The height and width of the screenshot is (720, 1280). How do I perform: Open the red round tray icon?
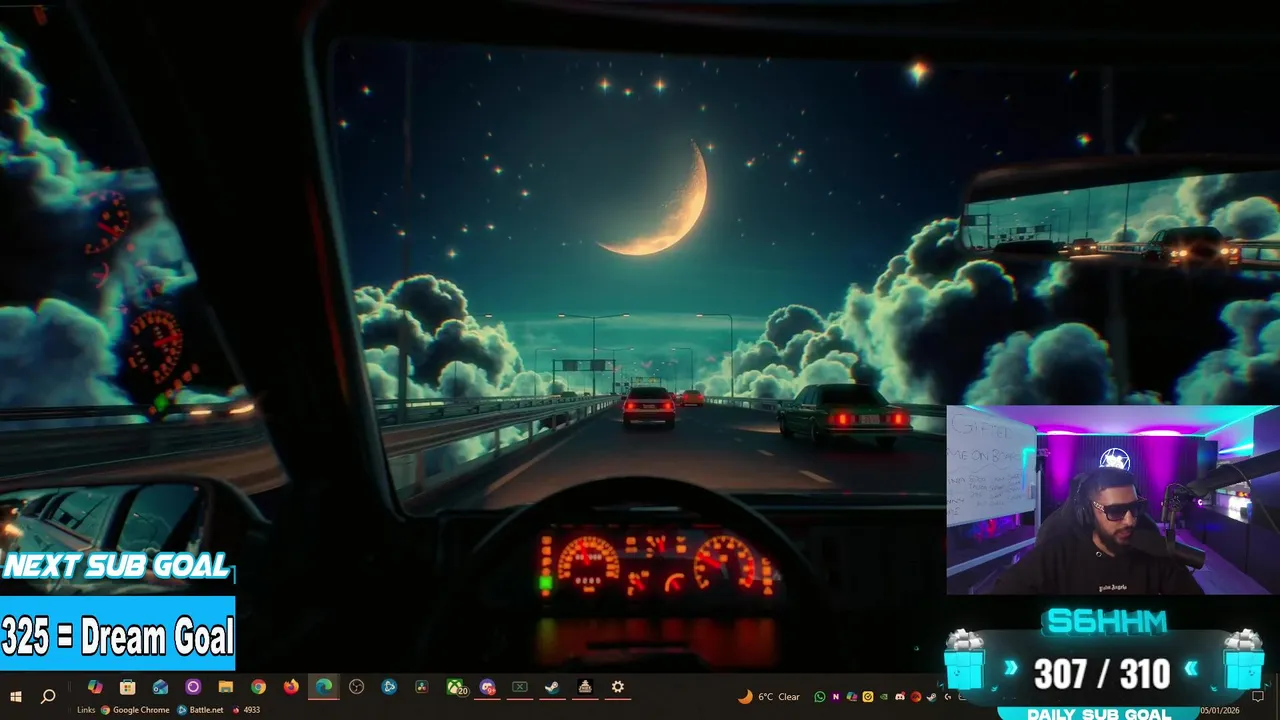pos(916,697)
